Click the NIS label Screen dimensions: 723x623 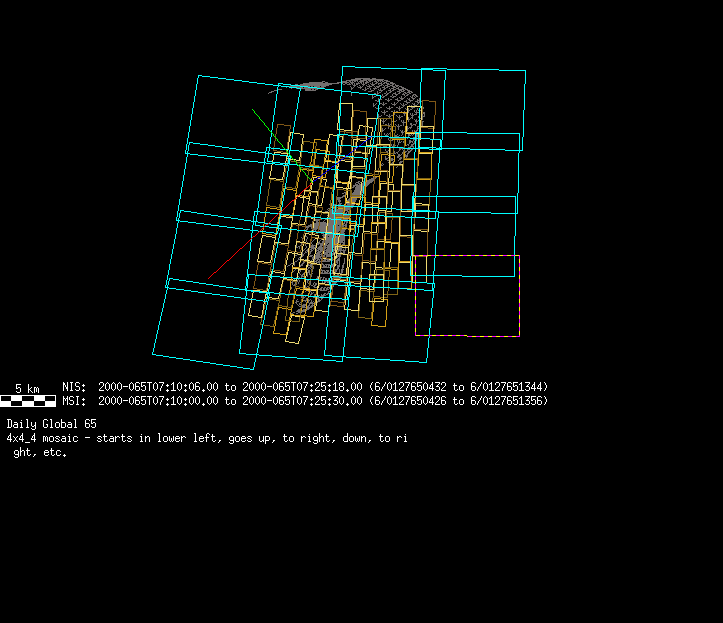click(74, 387)
